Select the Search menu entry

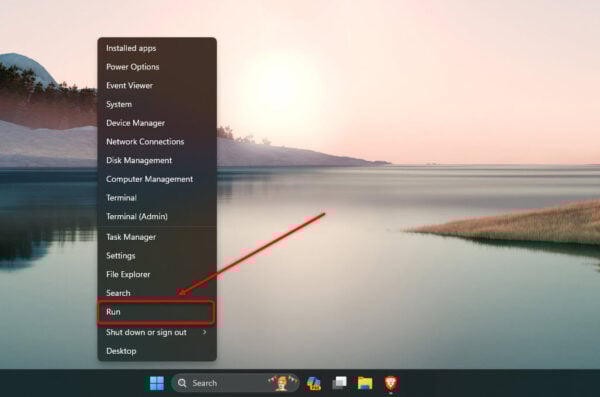pos(157,293)
